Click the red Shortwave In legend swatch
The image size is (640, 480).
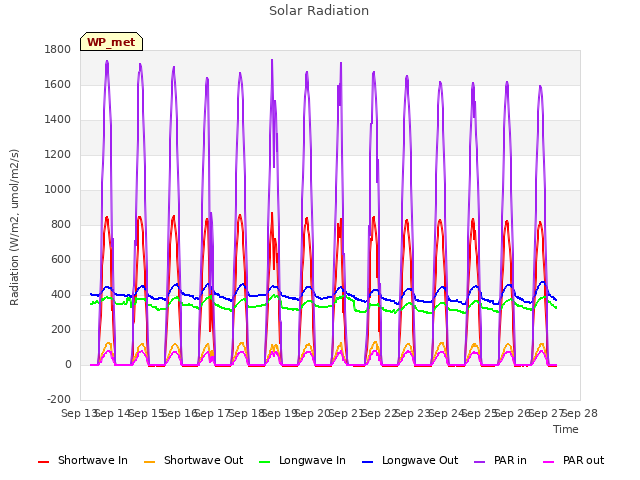coord(43,462)
